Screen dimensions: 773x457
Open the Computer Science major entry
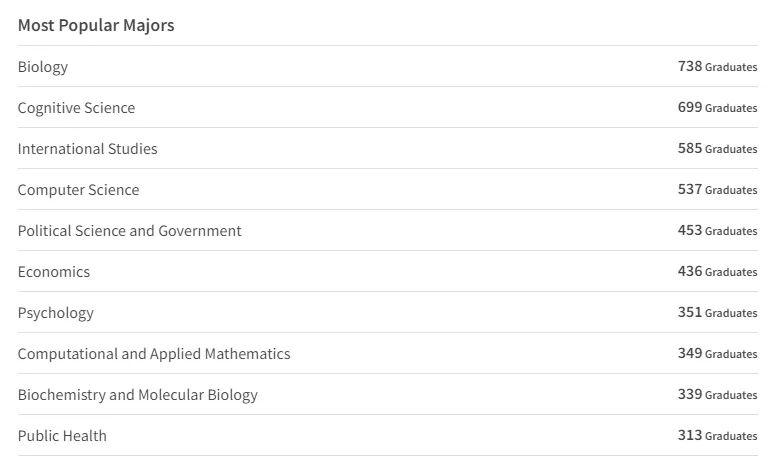[x=78, y=190]
